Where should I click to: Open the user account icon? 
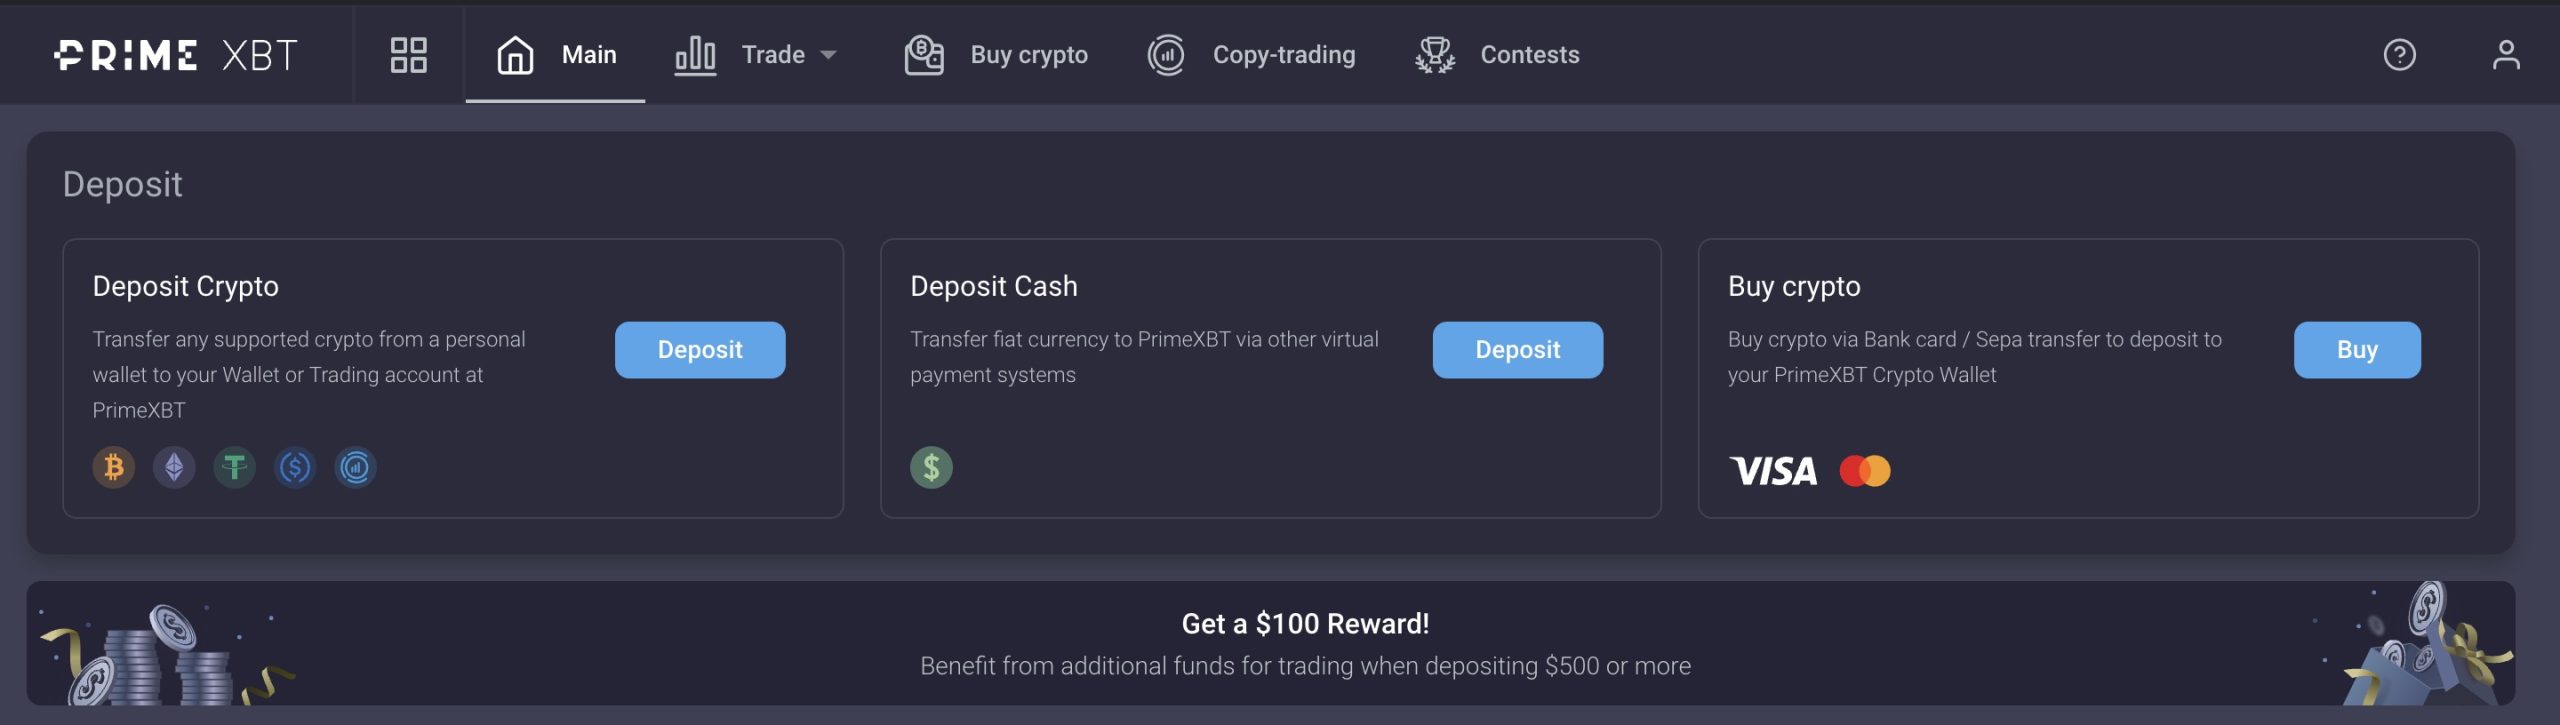tap(2505, 55)
